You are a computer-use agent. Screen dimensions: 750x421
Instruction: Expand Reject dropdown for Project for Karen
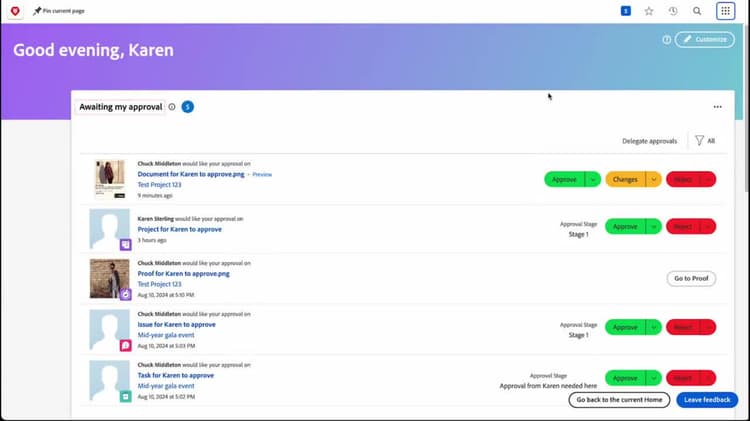(708, 226)
